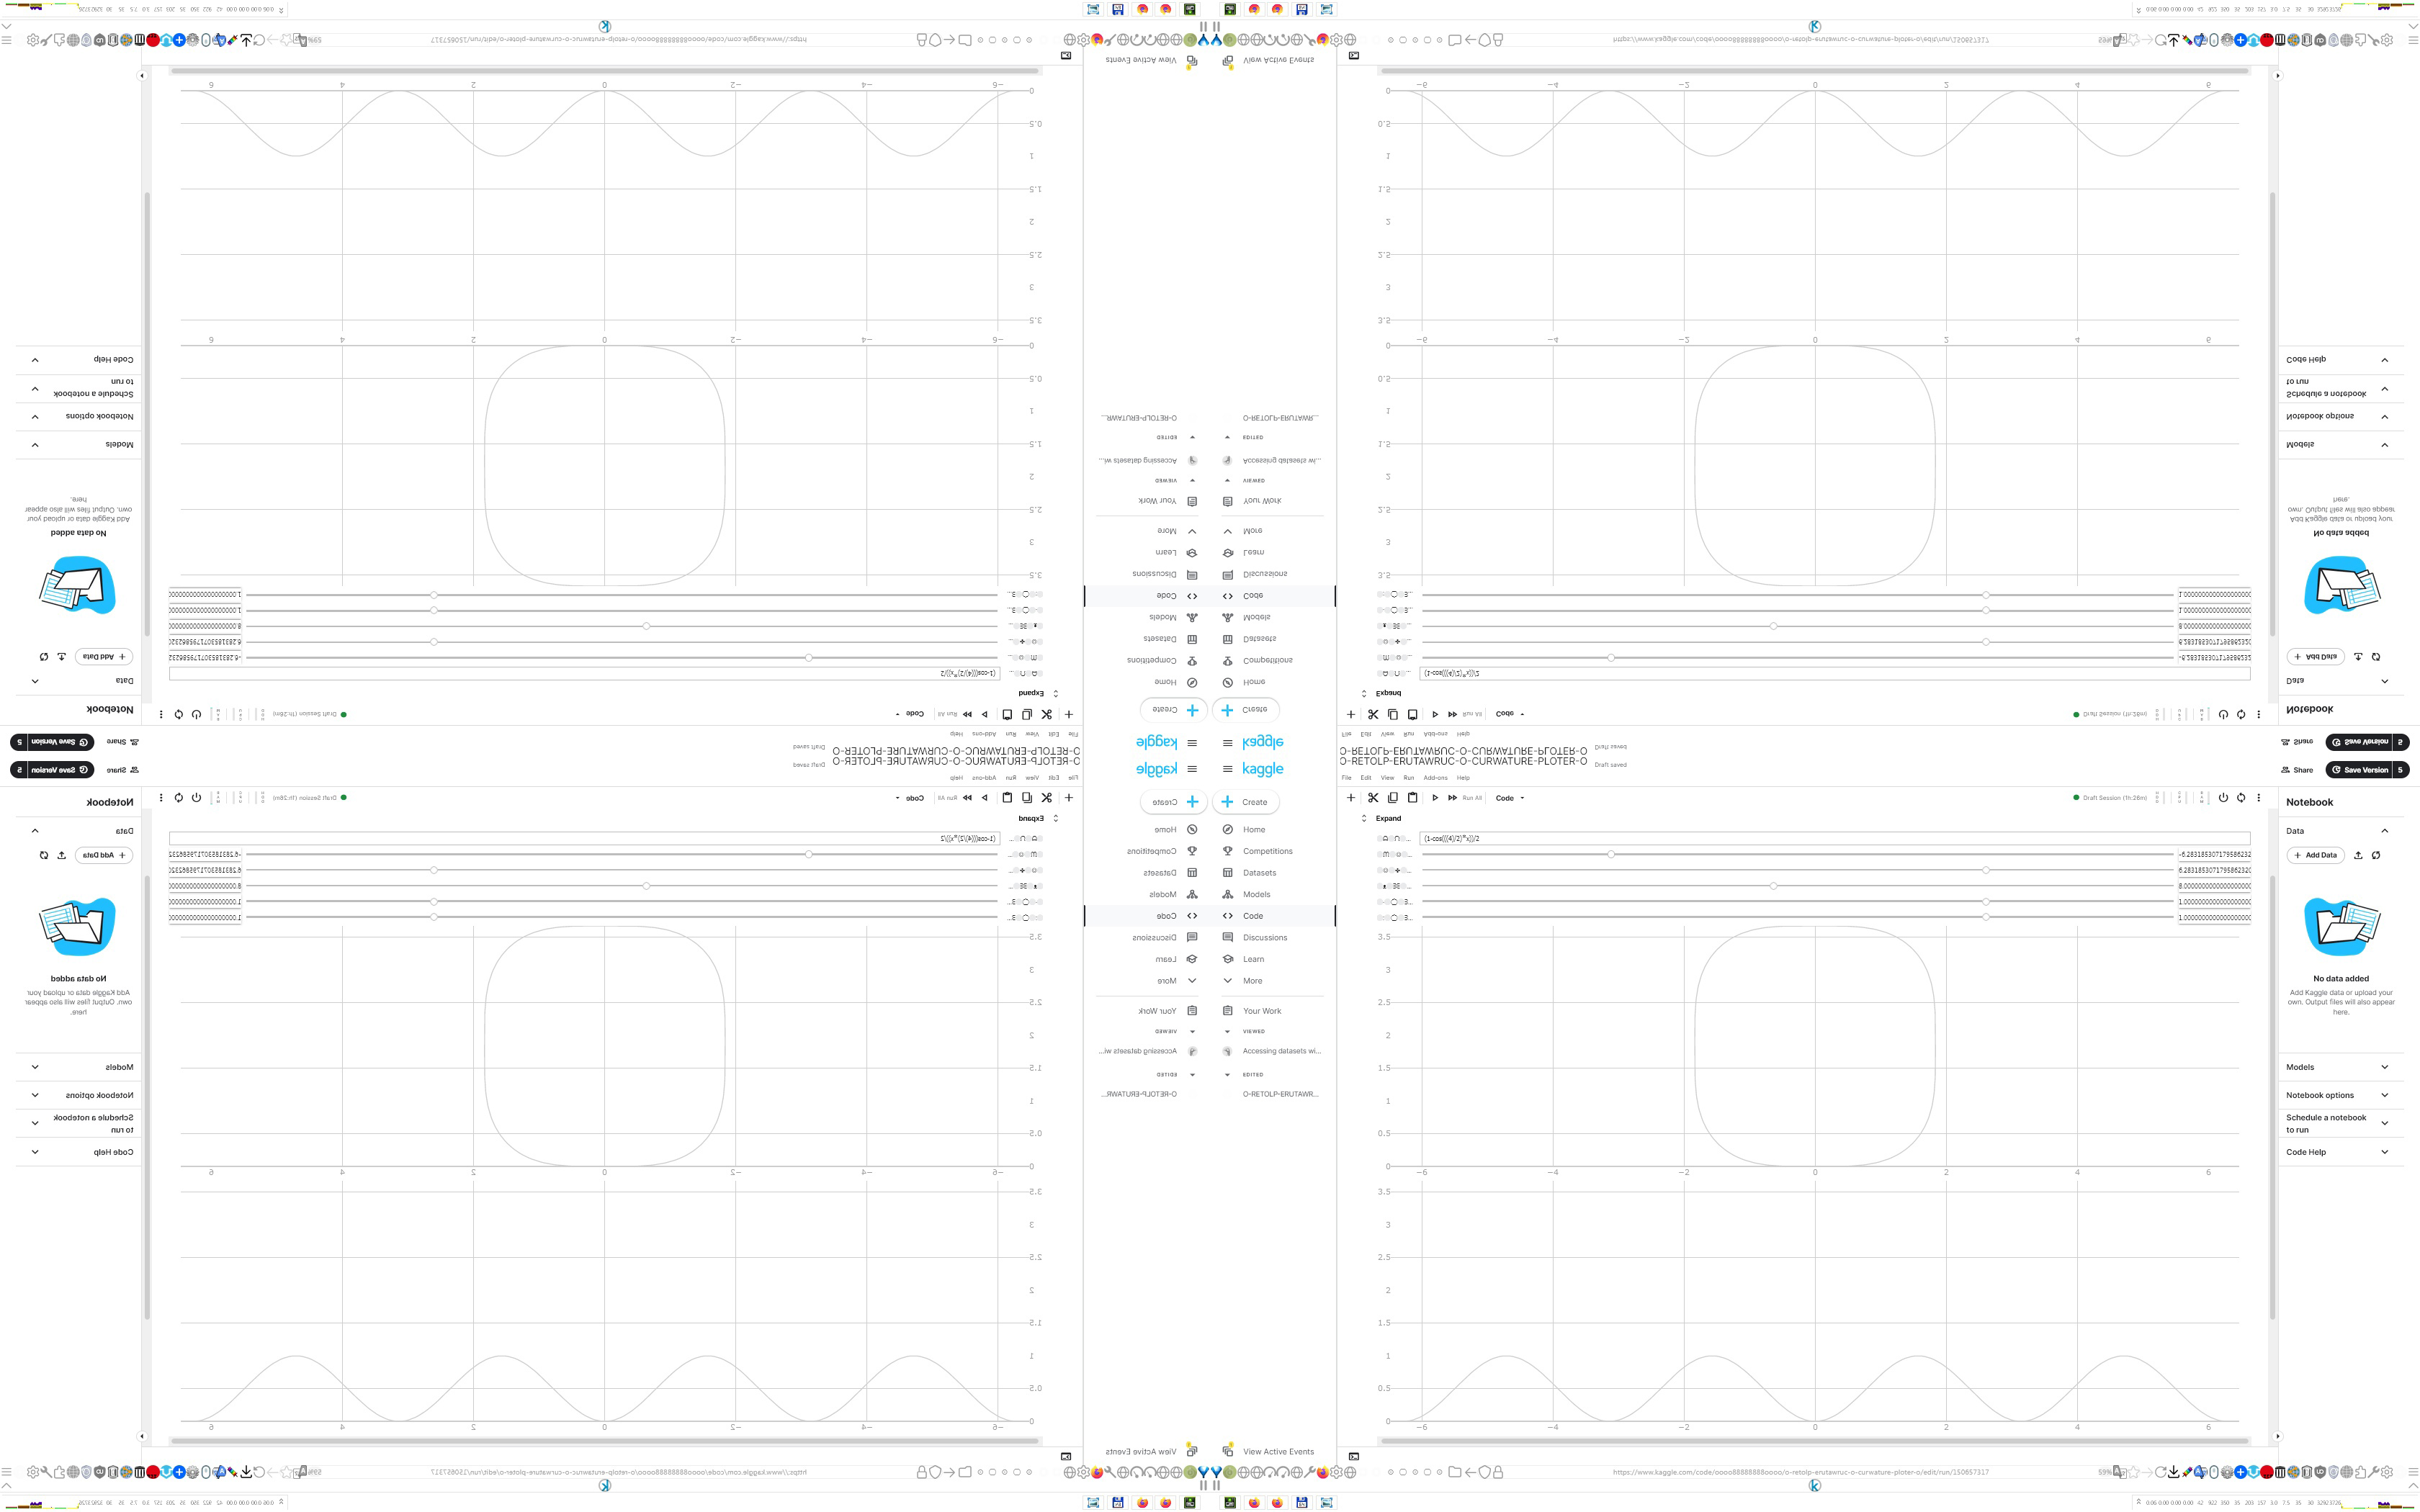Open upright notebook toolbar three-dots menu
This screenshot has width=2420, height=1512.
click(x=2259, y=798)
